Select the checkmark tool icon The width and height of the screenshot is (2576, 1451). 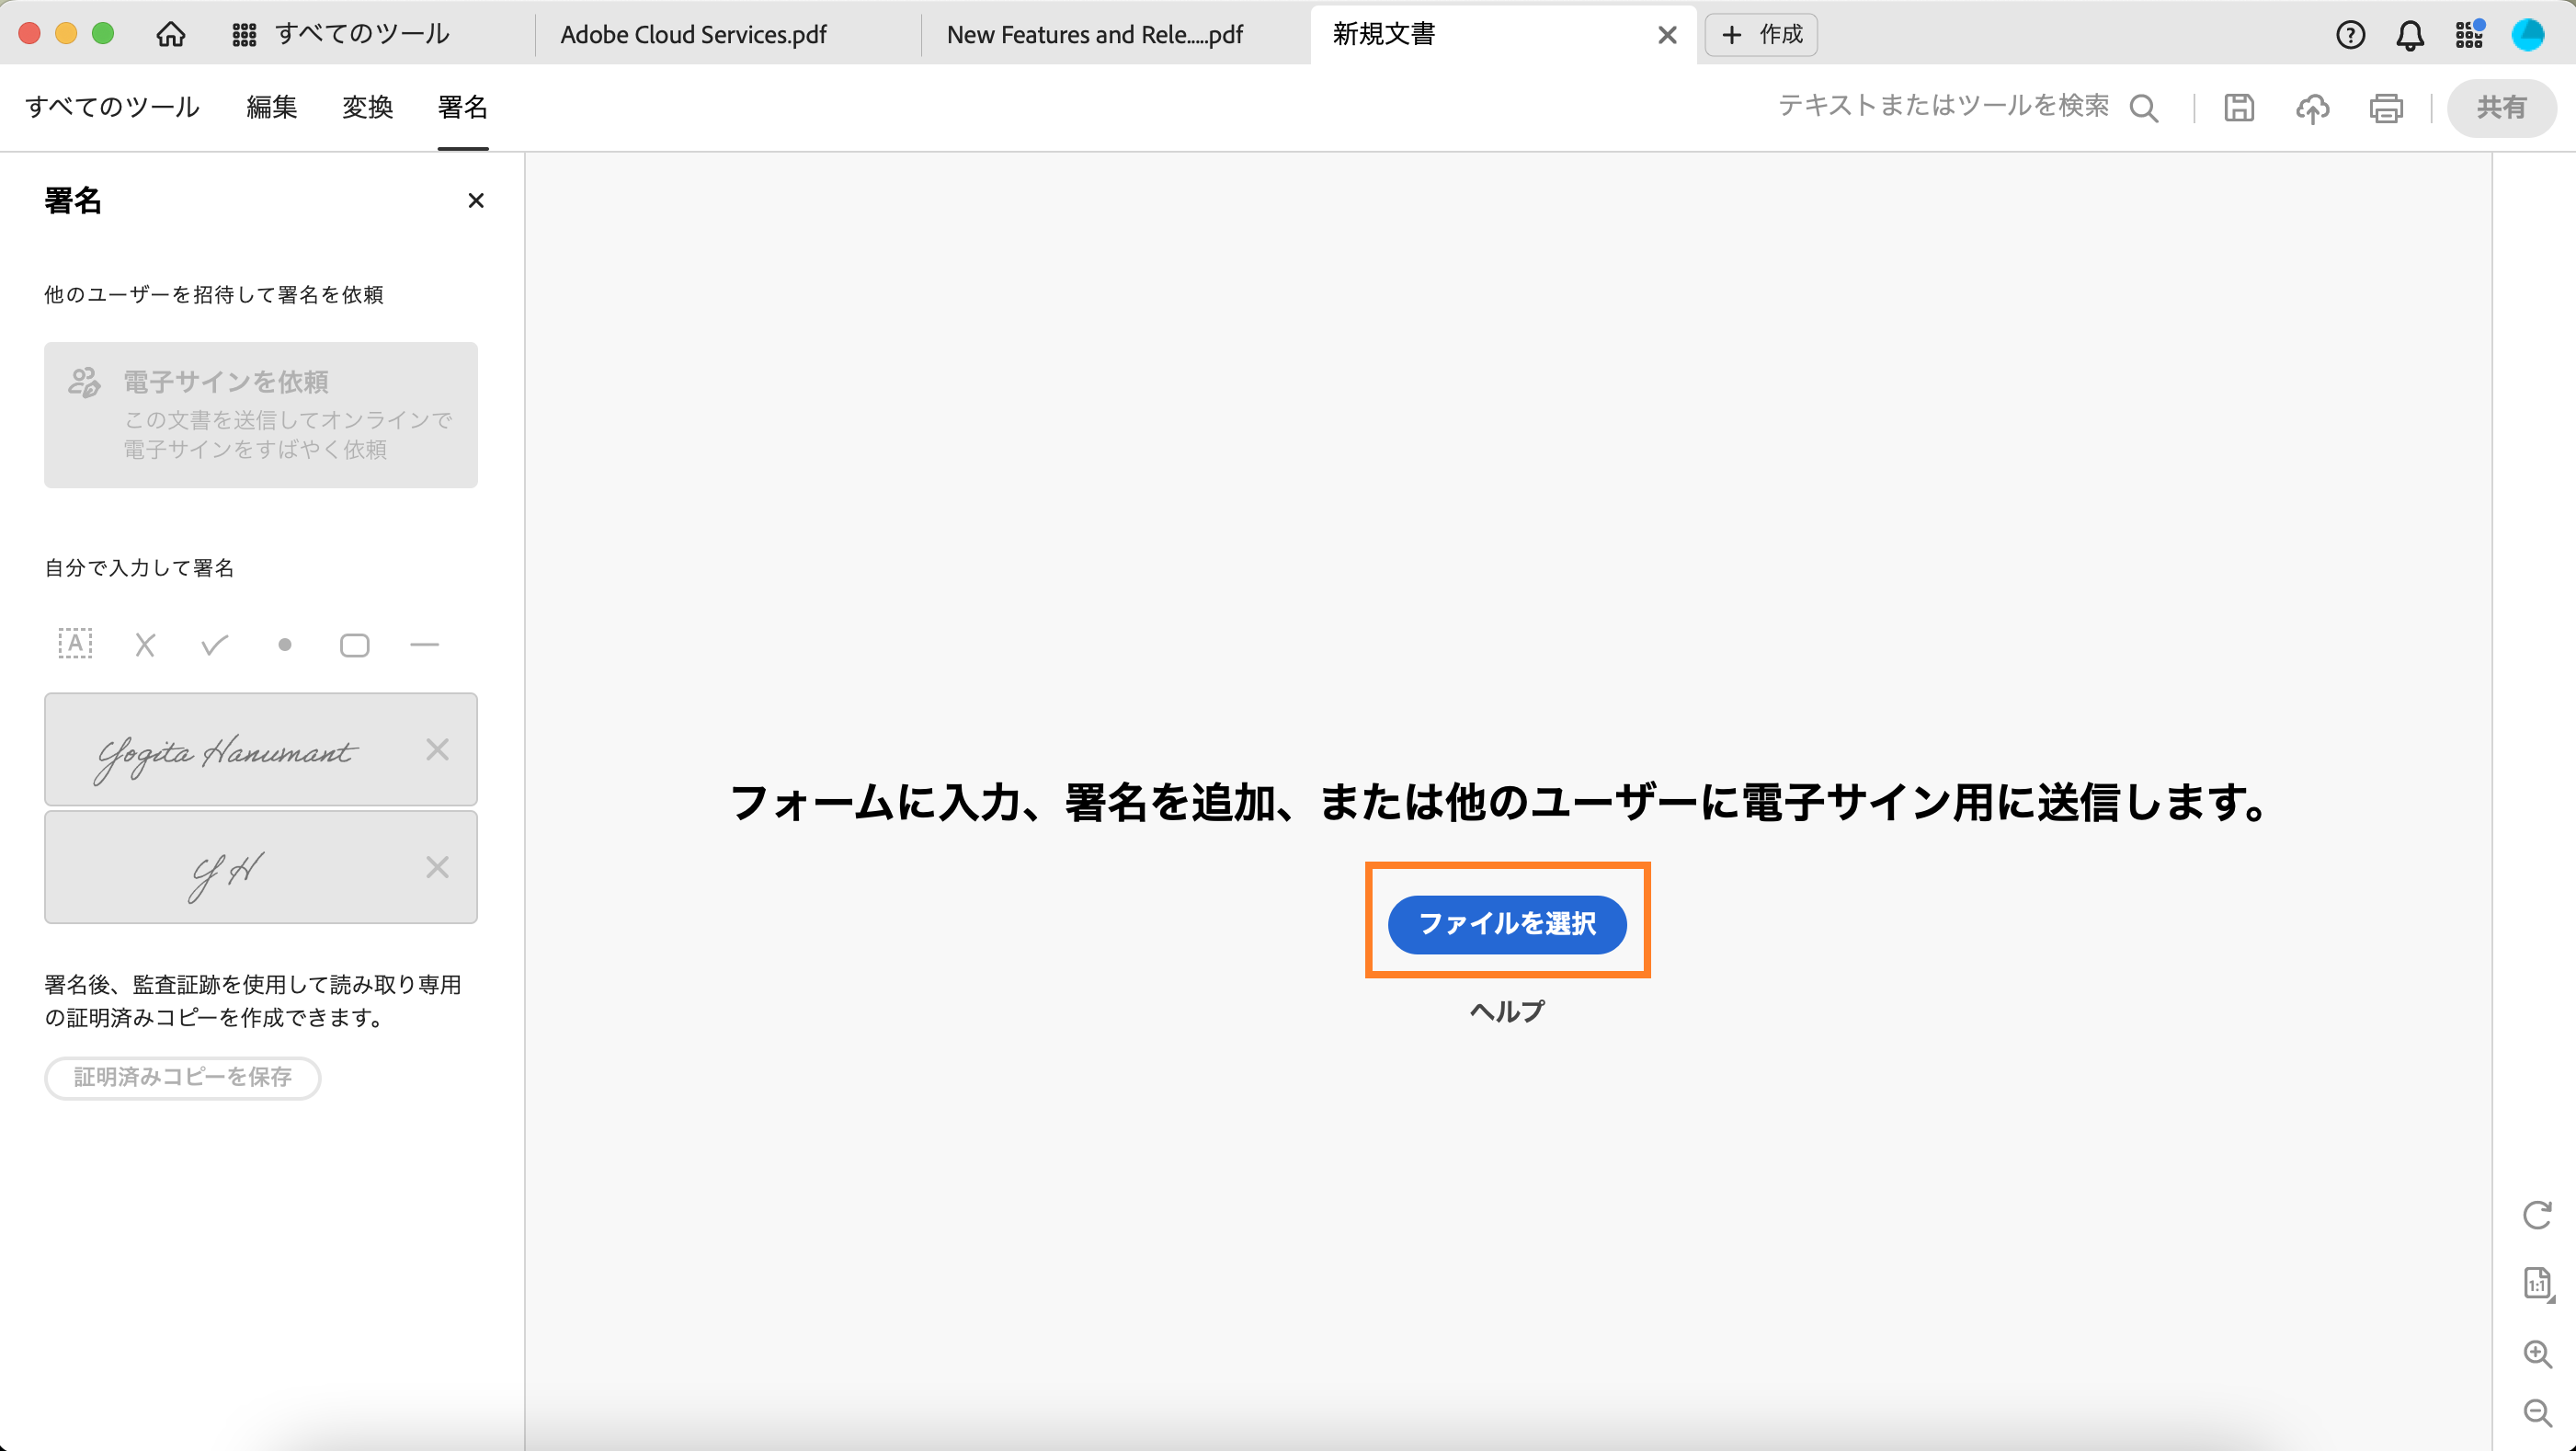214,645
